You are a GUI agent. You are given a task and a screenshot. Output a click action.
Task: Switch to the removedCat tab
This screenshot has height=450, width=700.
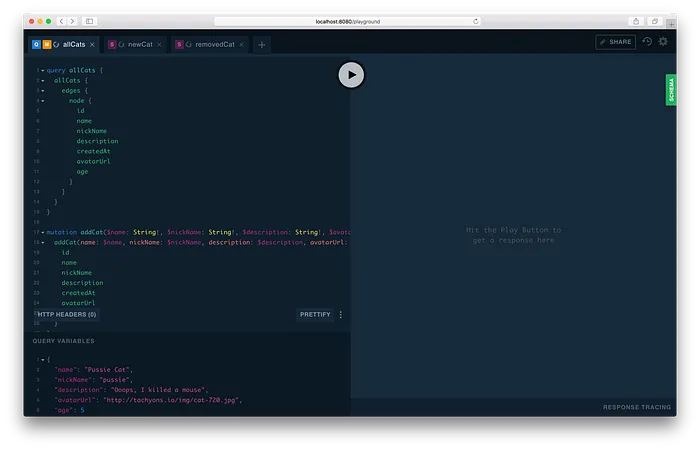click(210, 45)
